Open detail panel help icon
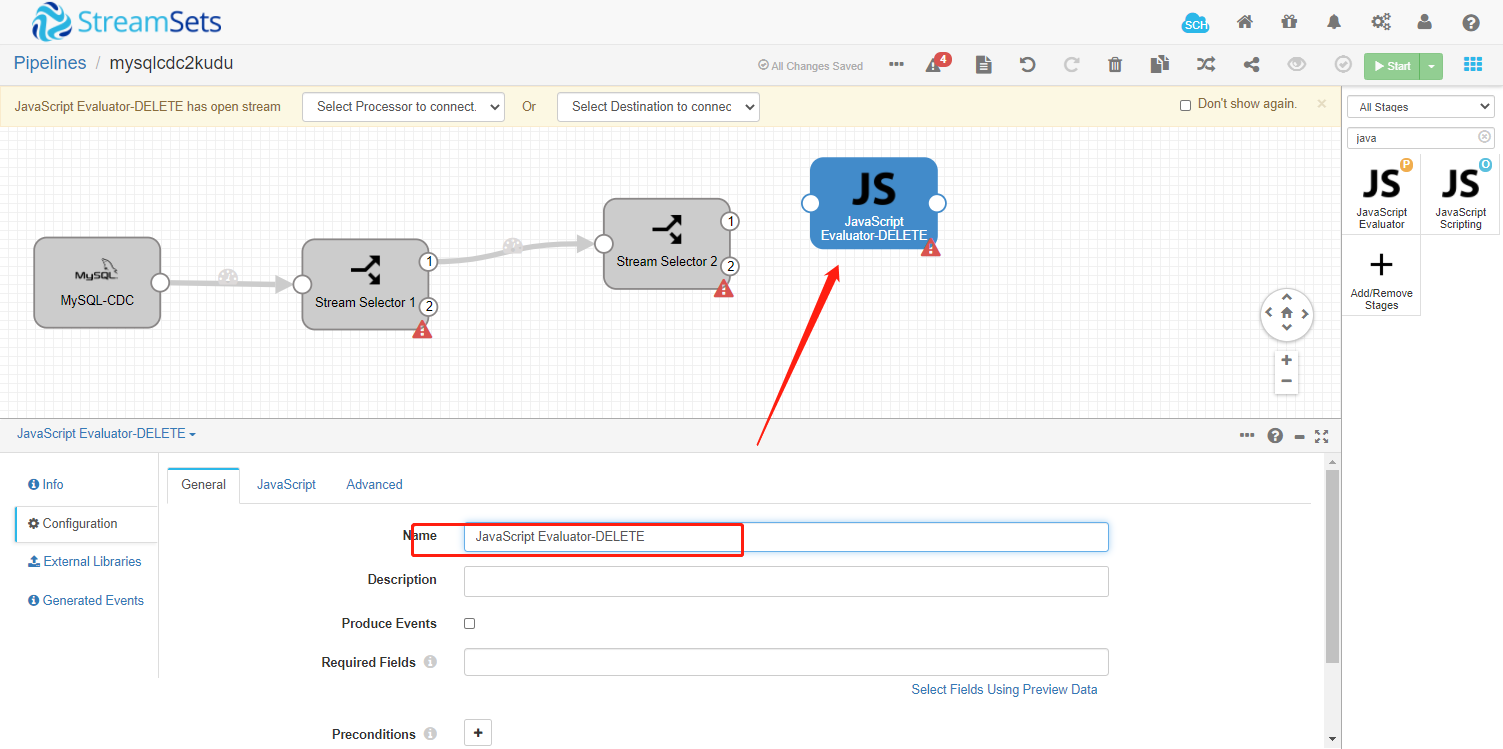Viewport: 1503px width, 749px height. (x=1275, y=436)
